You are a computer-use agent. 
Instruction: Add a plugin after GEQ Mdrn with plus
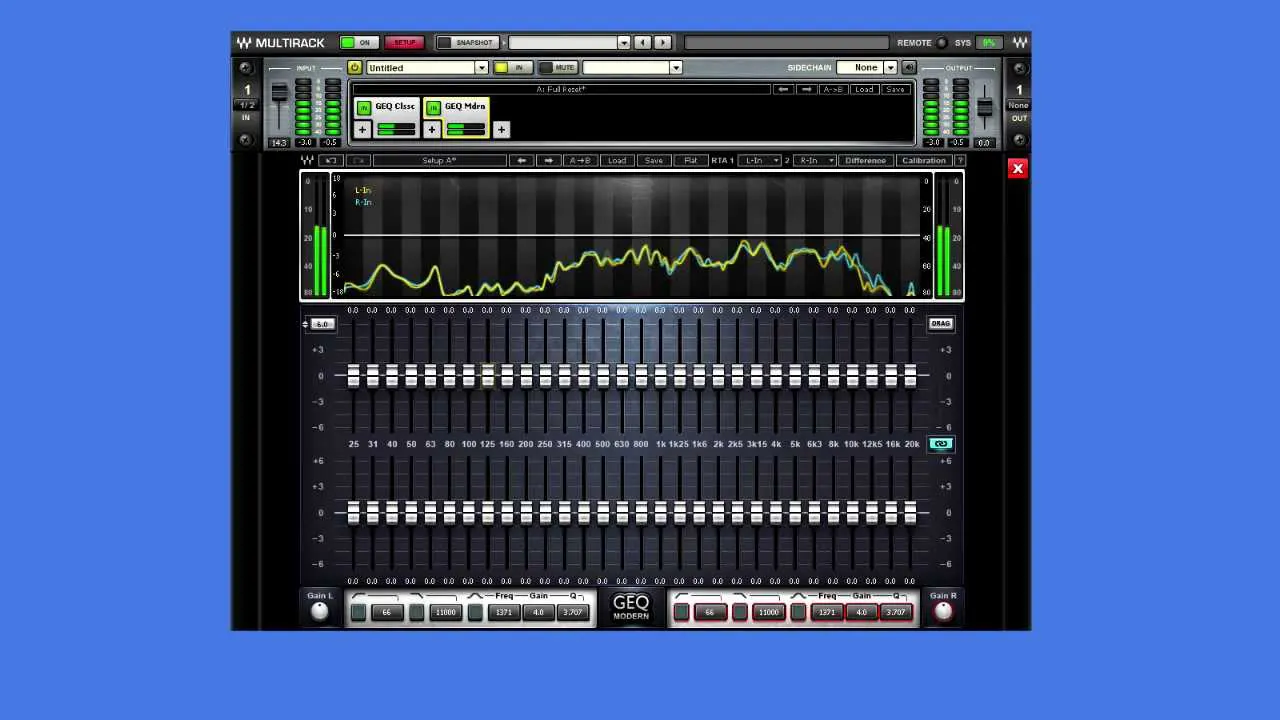tap(501, 129)
